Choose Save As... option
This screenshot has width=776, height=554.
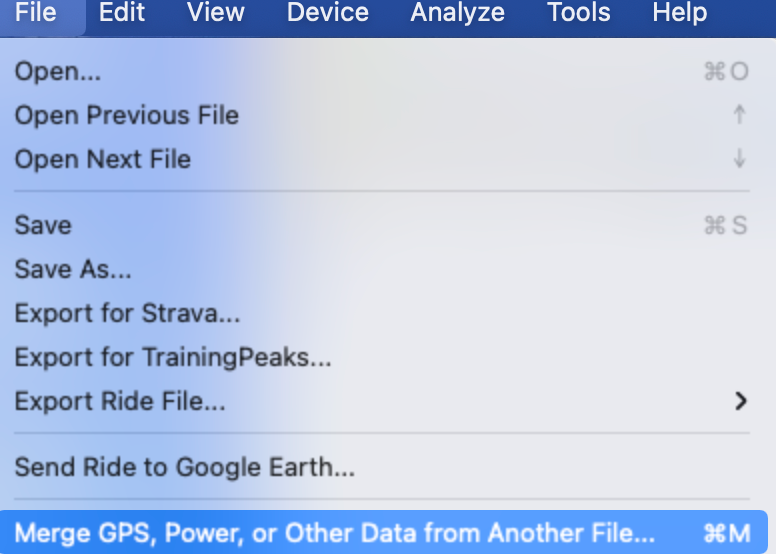pos(73,269)
